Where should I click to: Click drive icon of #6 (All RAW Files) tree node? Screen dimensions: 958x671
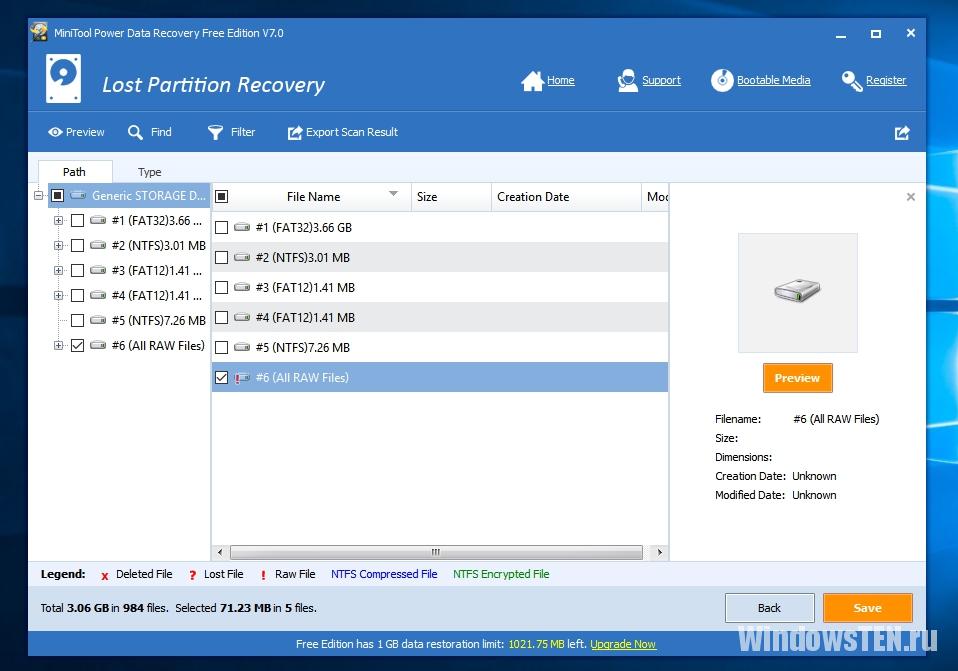(98, 345)
